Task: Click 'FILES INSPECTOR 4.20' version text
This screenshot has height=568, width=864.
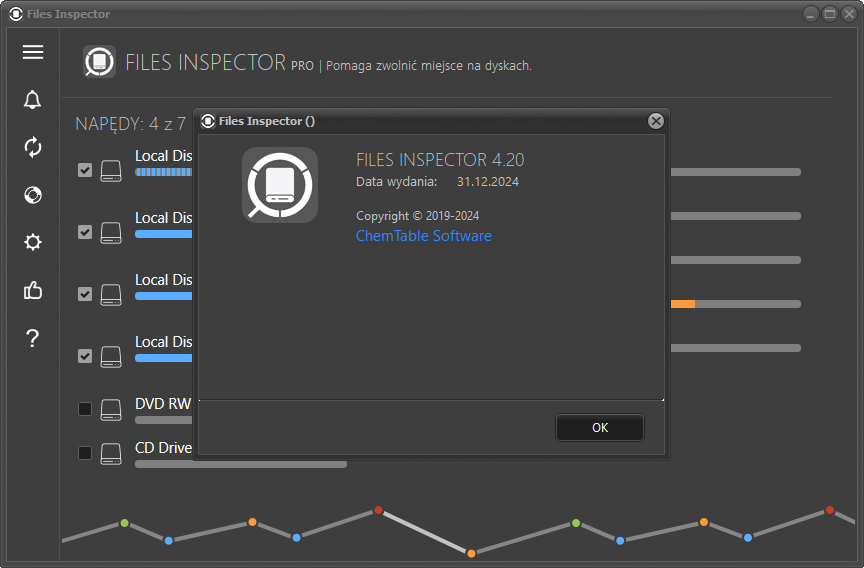Action: [440, 160]
